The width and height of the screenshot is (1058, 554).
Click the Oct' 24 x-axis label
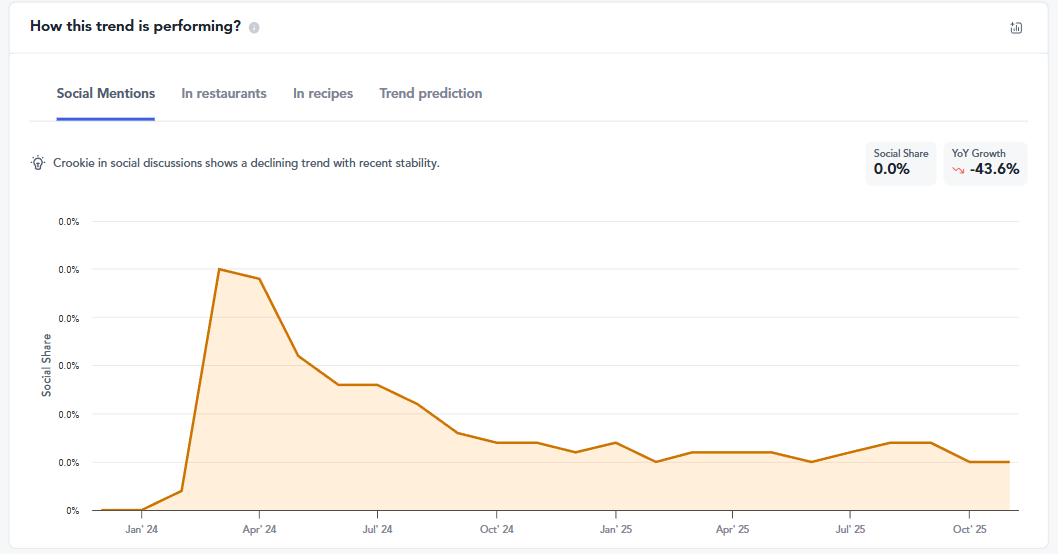[496, 529]
